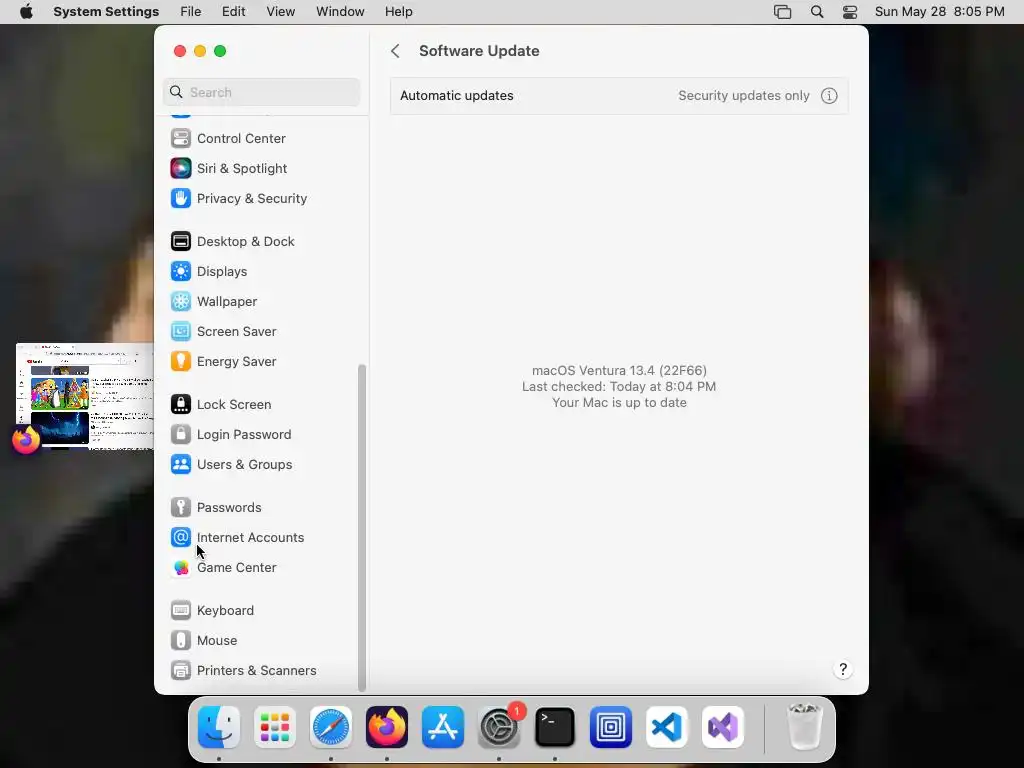
Task: Open the Help menu
Action: click(x=398, y=12)
